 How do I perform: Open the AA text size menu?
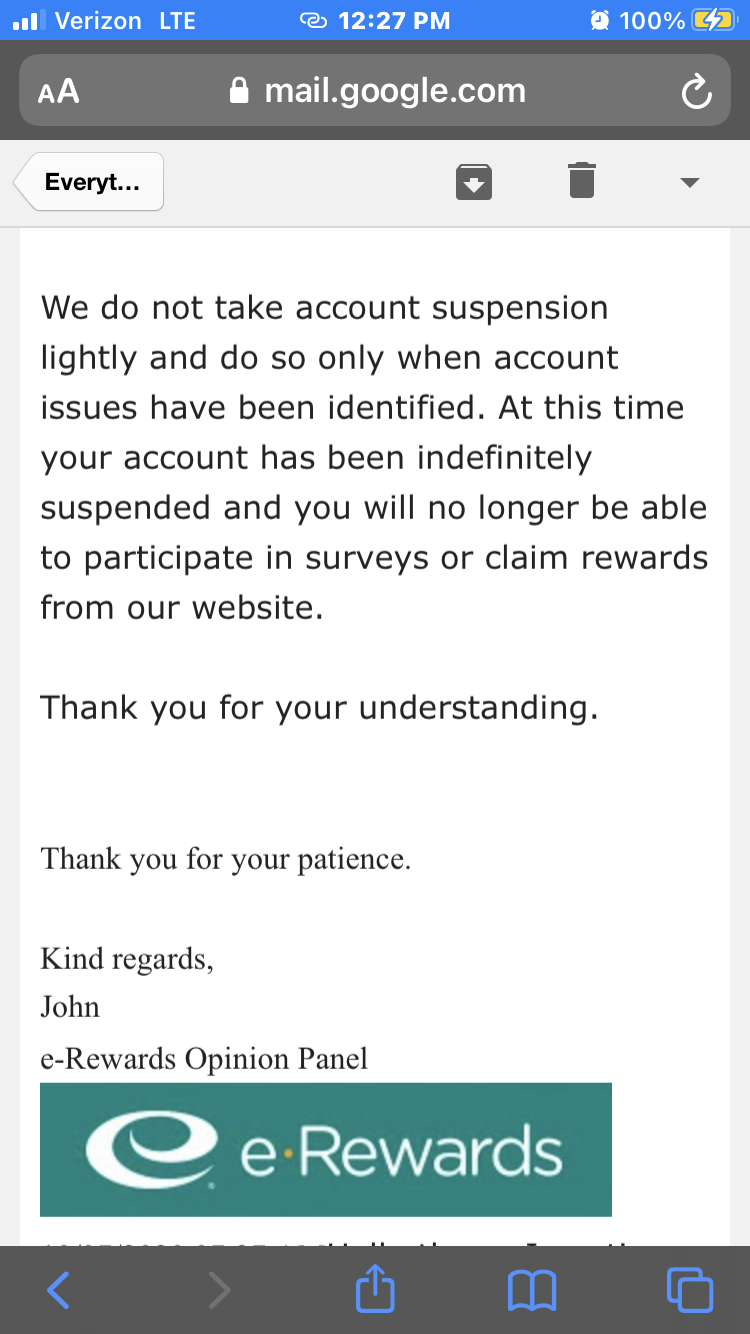(58, 92)
